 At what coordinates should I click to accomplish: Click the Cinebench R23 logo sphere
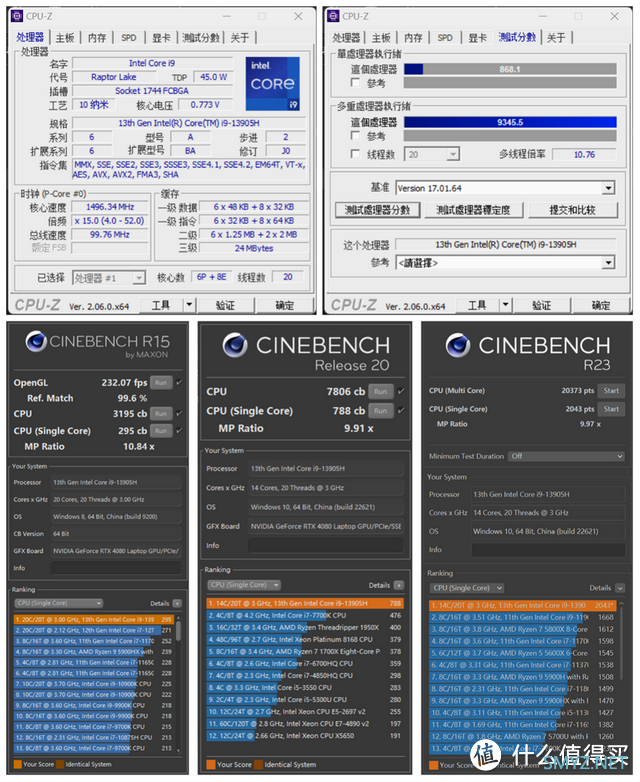457,345
